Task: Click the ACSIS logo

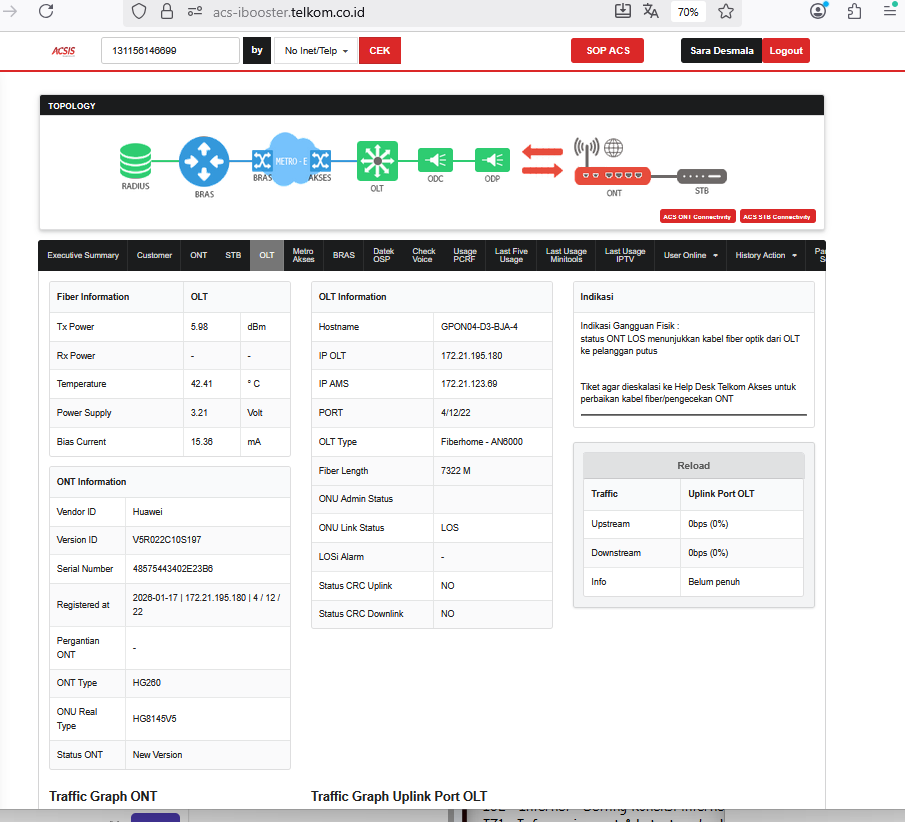Action: (63, 51)
